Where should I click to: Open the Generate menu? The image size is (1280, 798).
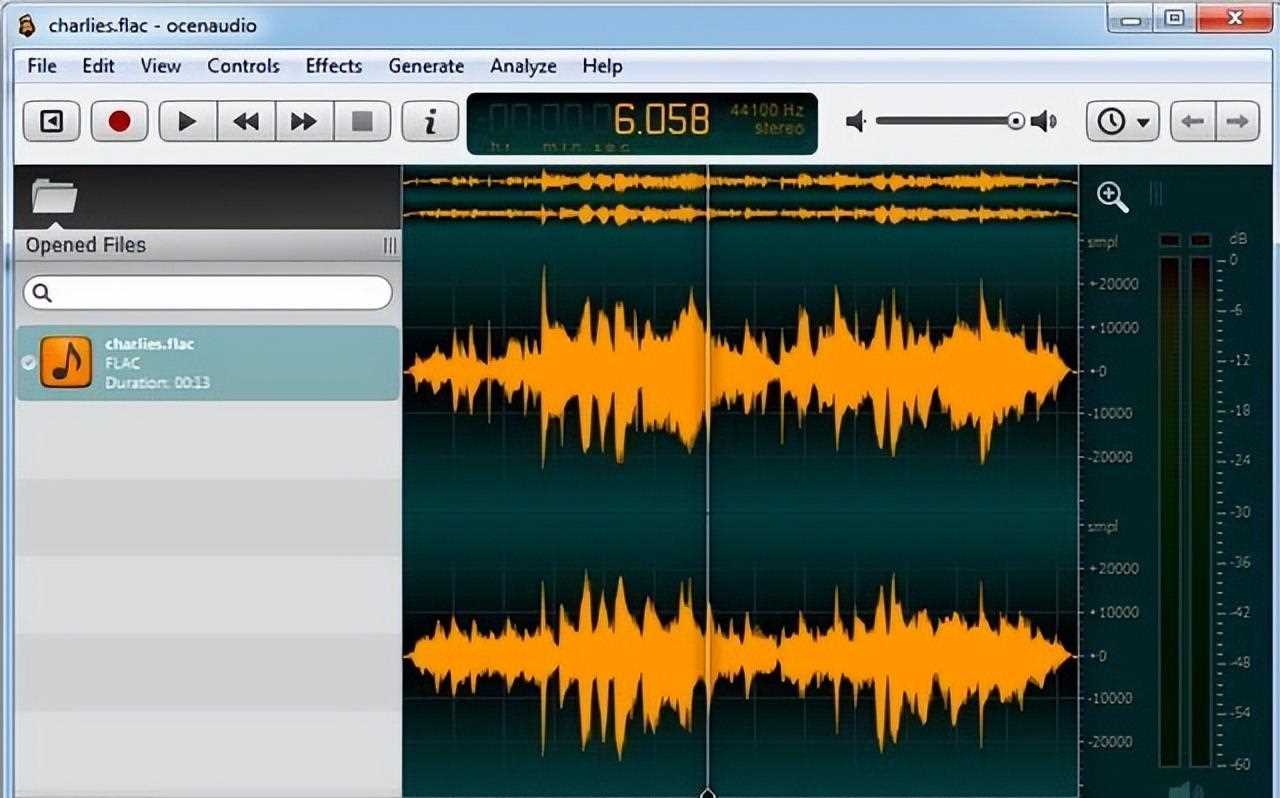pyautogui.click(x=426, y=66)
